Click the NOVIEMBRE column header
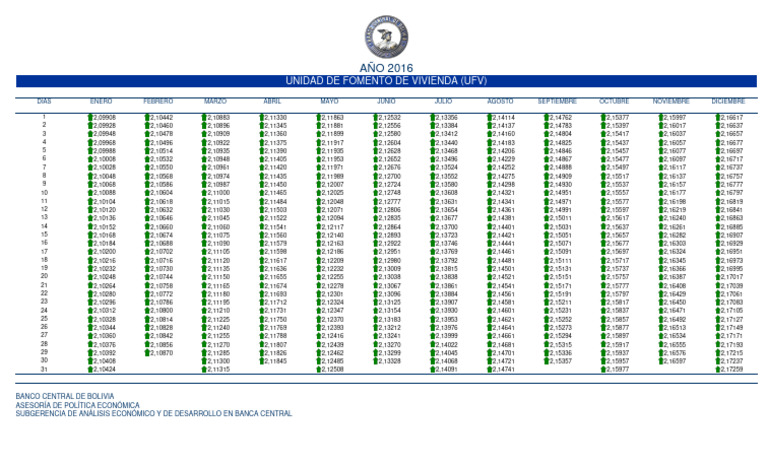The height and width of the screenshot is (466, 768). point(670,102)
